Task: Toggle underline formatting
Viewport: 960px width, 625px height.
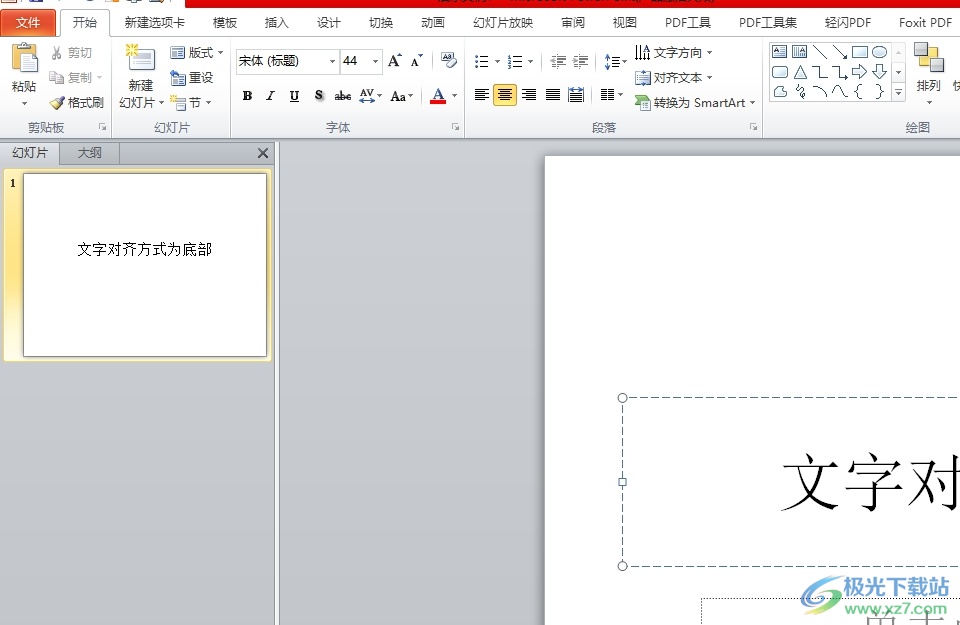Action: coord(294,95)
